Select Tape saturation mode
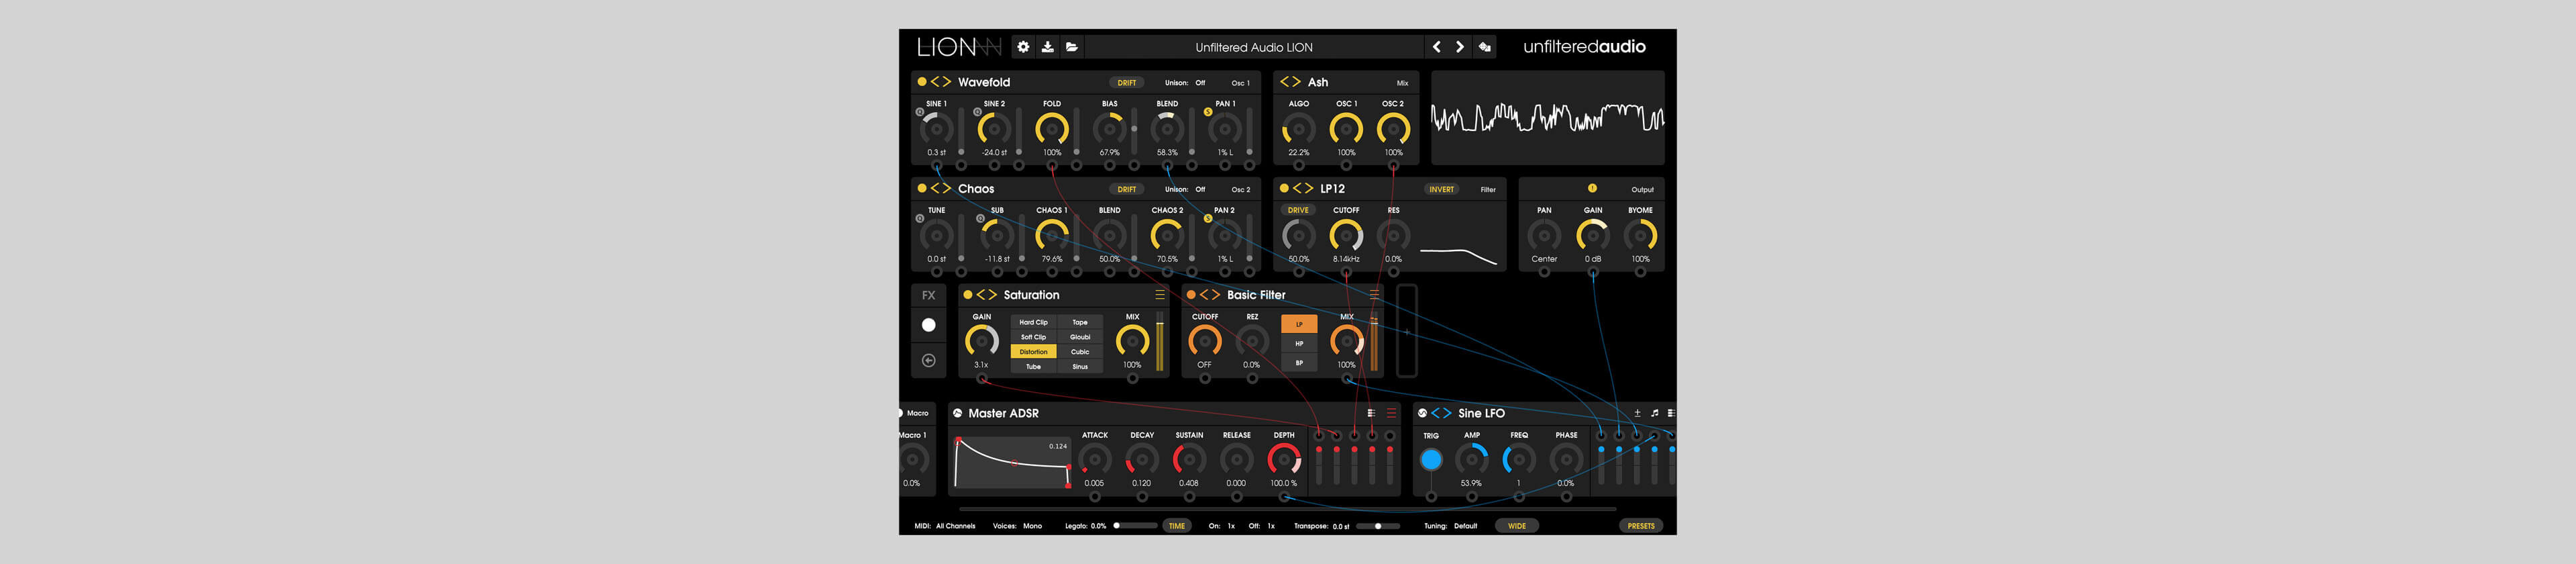Viewport: 2576px width, 564px height. tap(1080, 322)
